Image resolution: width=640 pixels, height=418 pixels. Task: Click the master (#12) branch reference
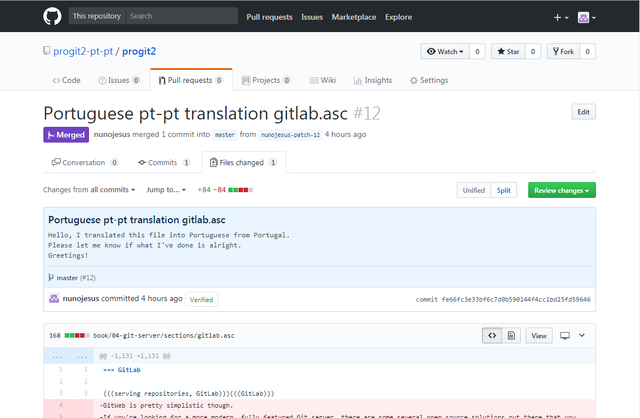tap(72, 278)
